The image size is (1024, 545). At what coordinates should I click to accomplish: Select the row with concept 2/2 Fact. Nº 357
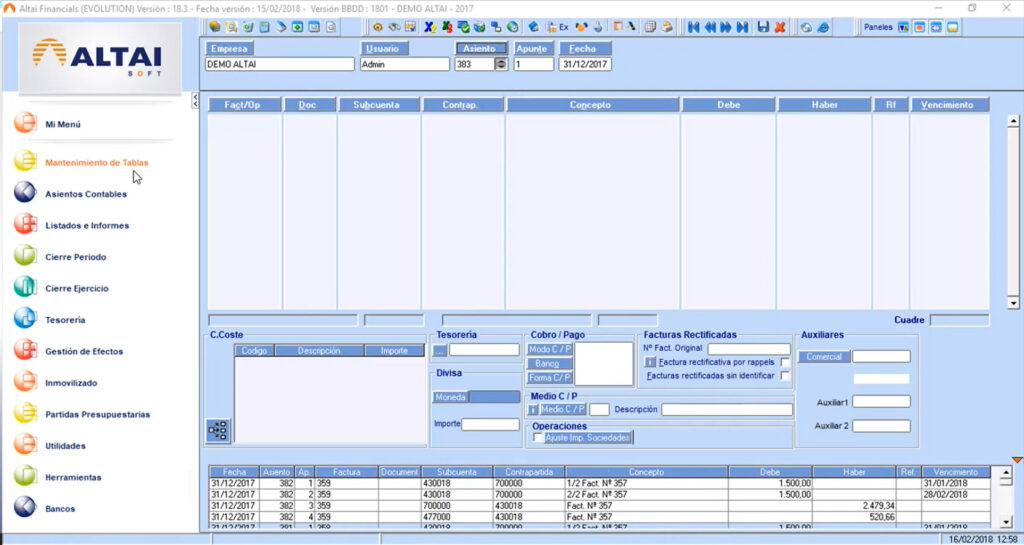tap(600, 494)
